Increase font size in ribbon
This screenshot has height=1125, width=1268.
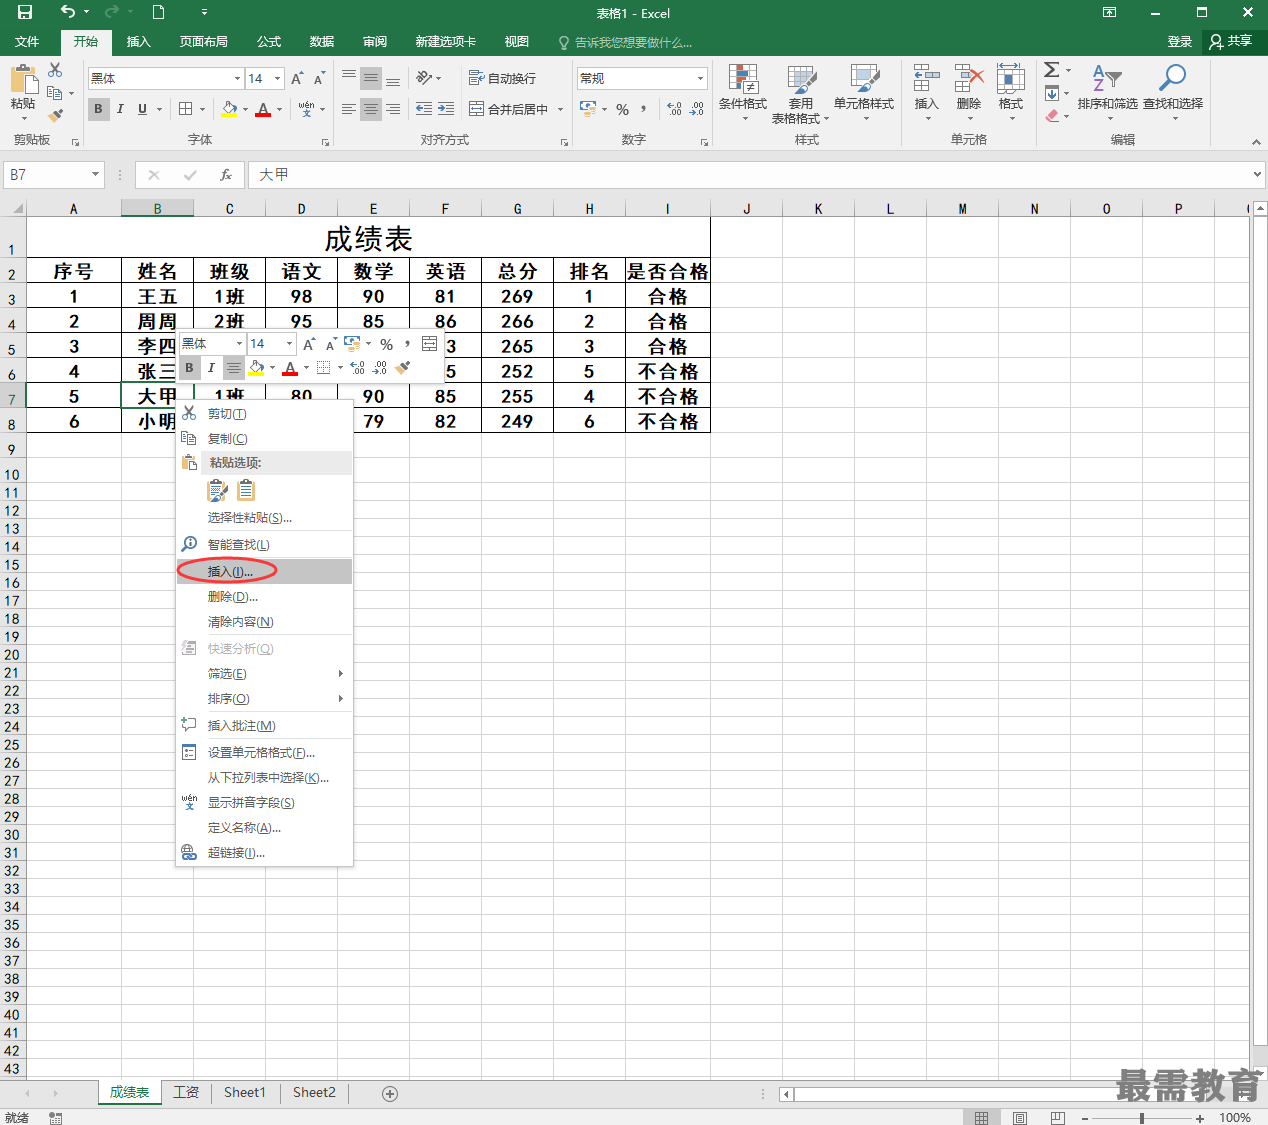(297, 78)
